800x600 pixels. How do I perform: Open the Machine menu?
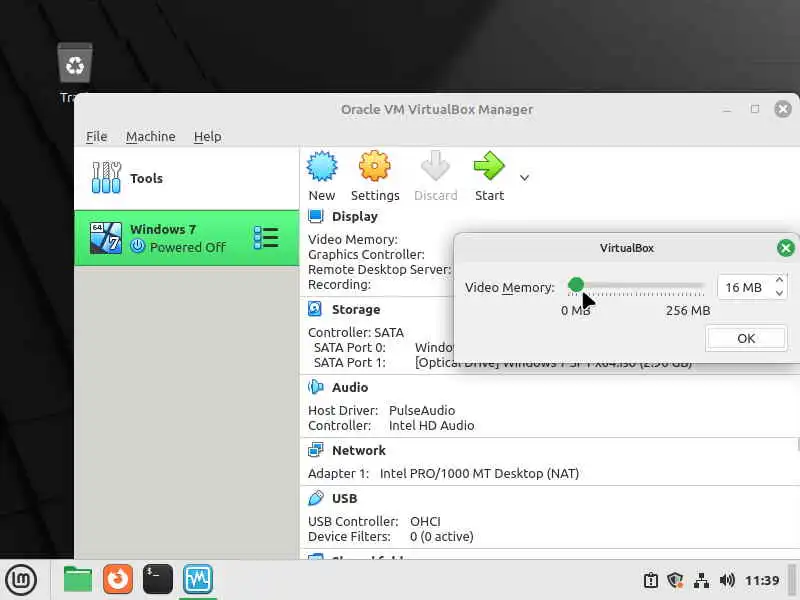coord(151,137)
